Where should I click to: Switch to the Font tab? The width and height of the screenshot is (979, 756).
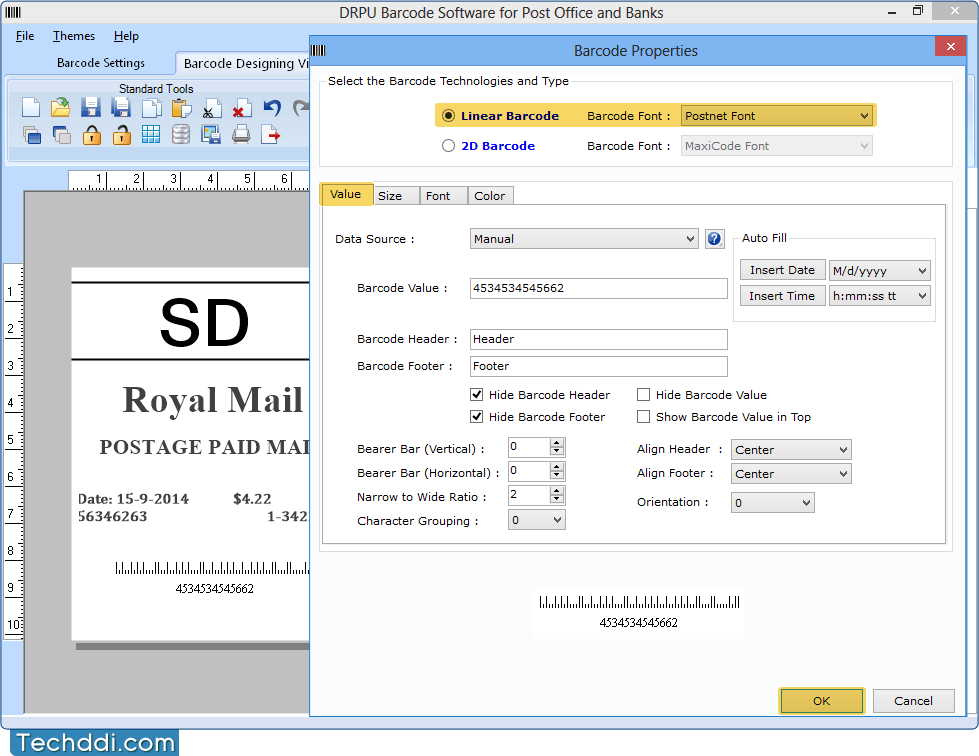[x=443, y=195]
